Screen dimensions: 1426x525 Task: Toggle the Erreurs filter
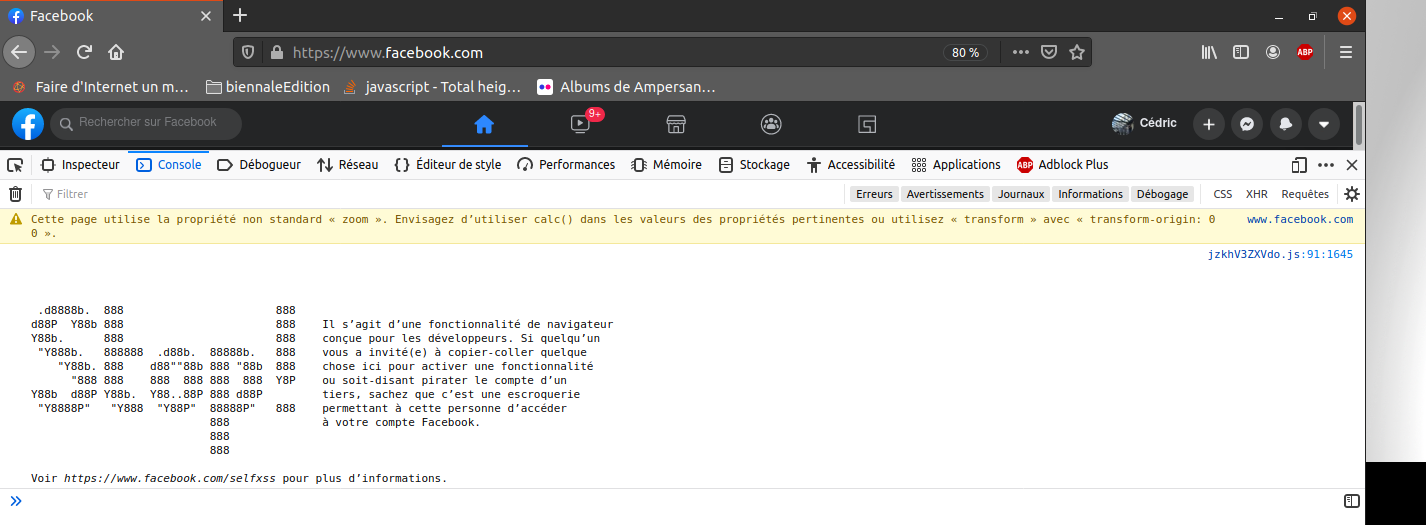(874, 194)
